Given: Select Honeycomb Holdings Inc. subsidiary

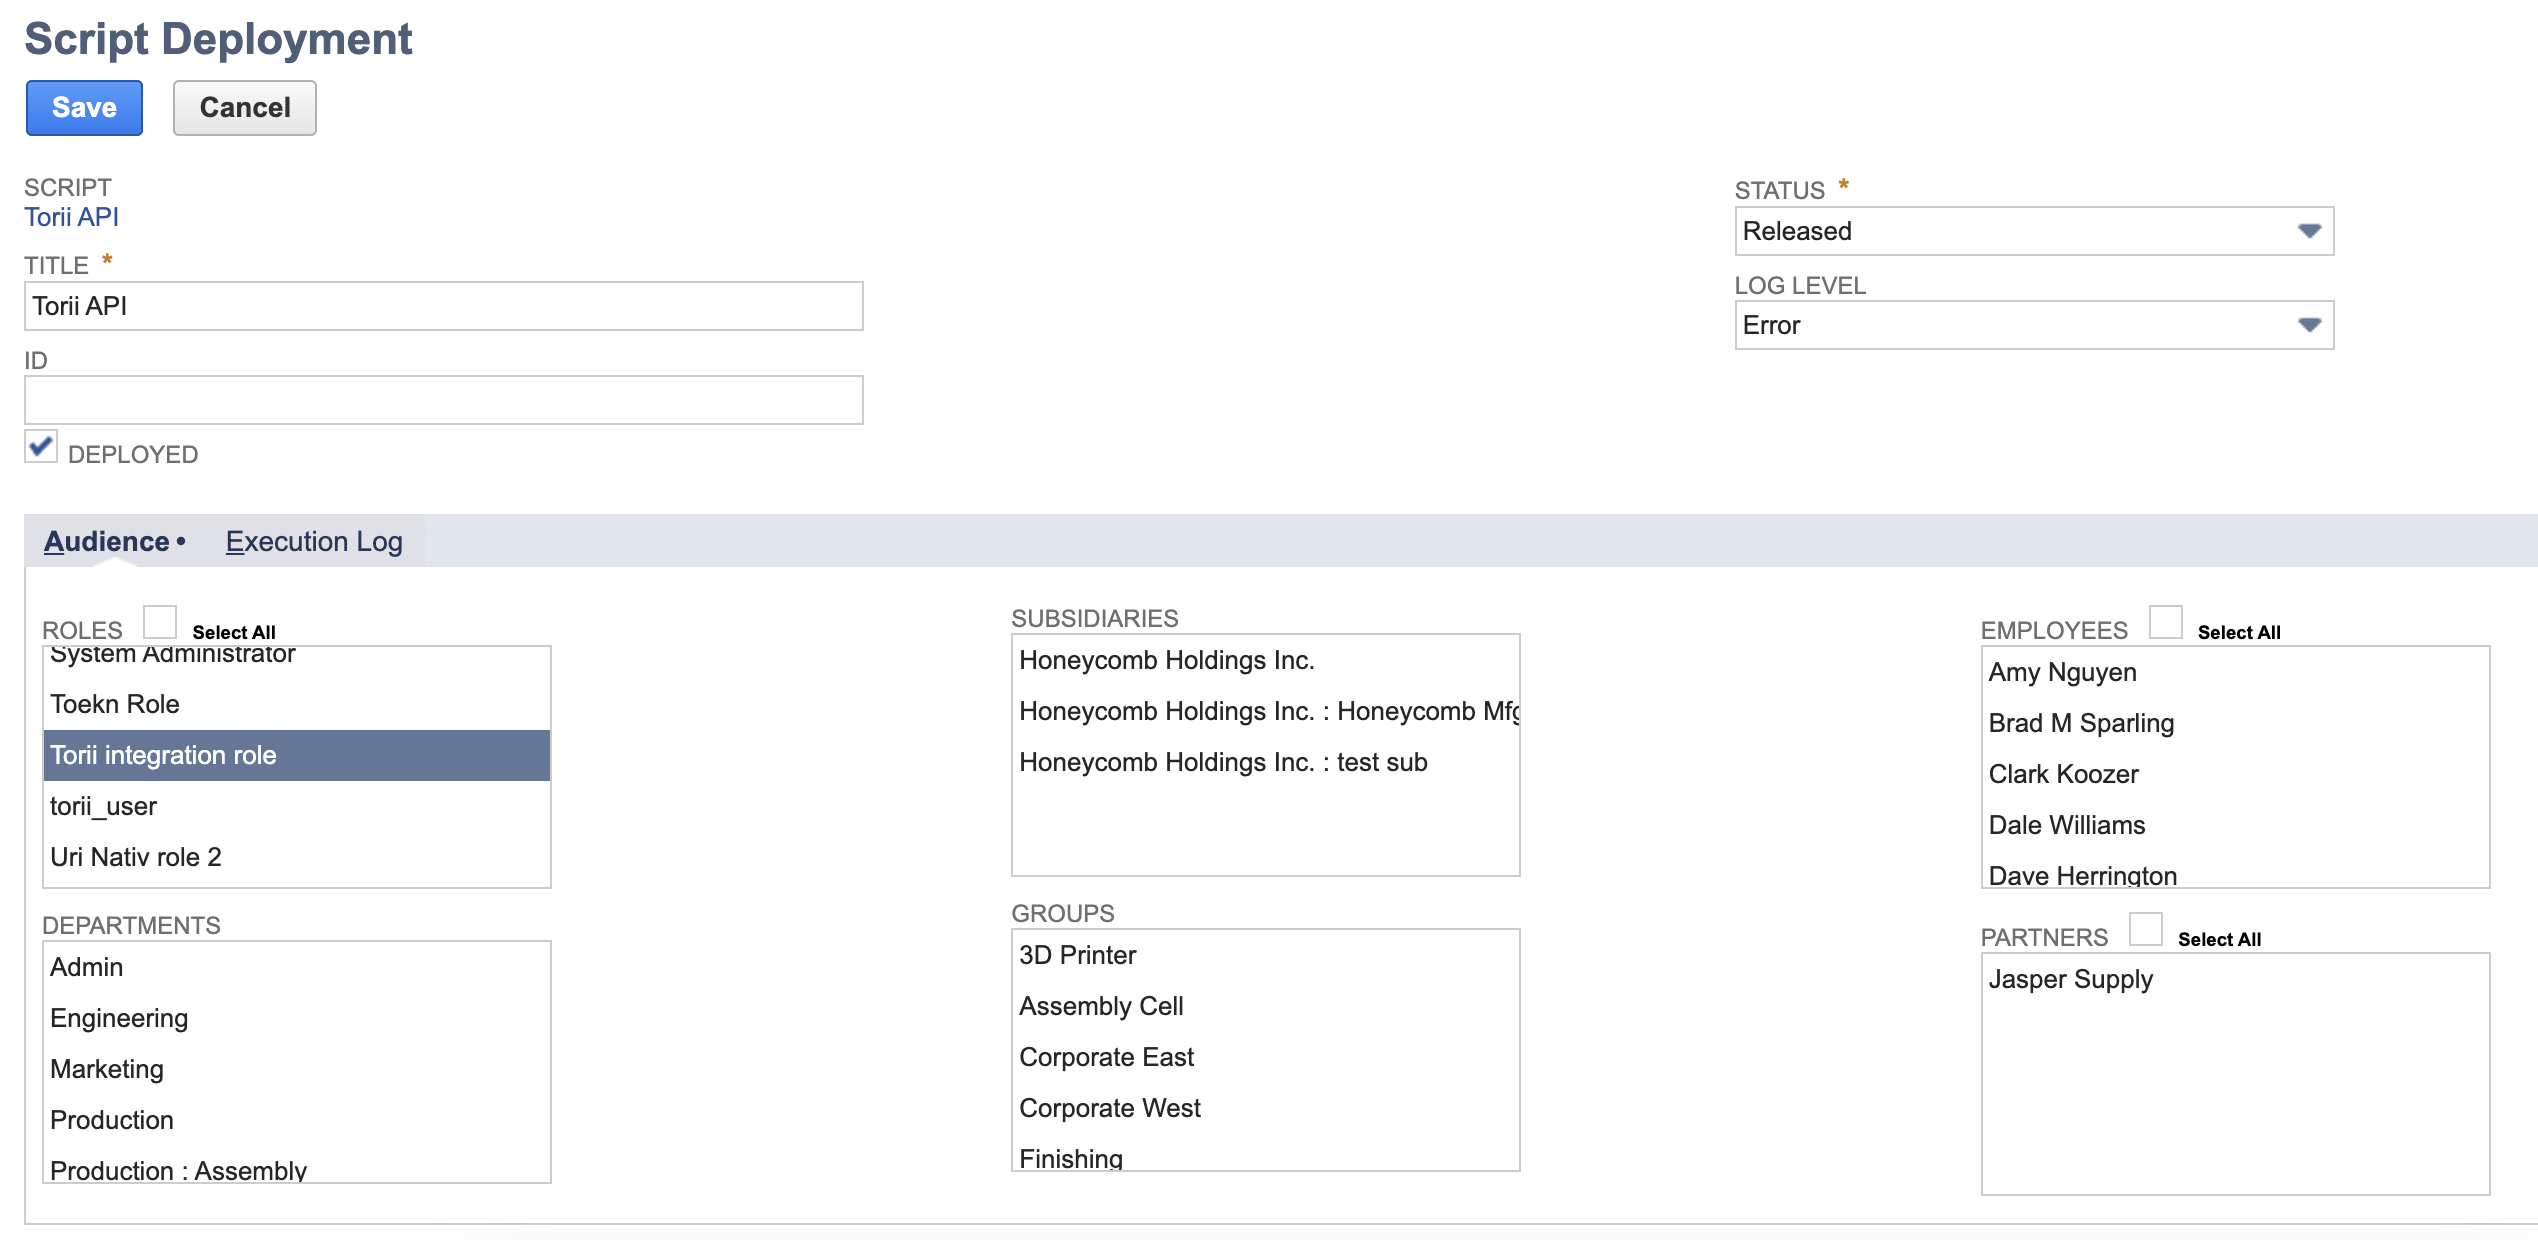Looking at the screenshot, I should 1266,660.
